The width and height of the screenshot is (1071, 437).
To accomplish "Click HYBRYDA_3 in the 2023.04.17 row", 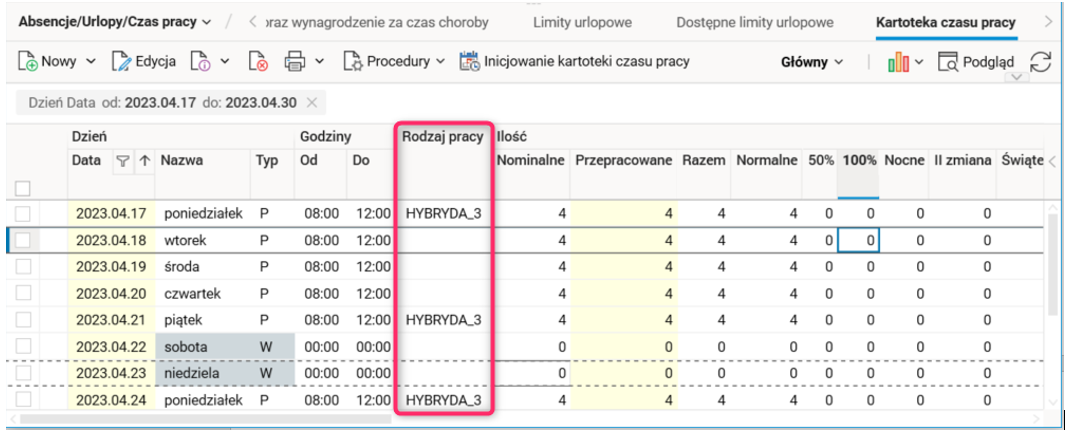I will (x=443, y=214).
